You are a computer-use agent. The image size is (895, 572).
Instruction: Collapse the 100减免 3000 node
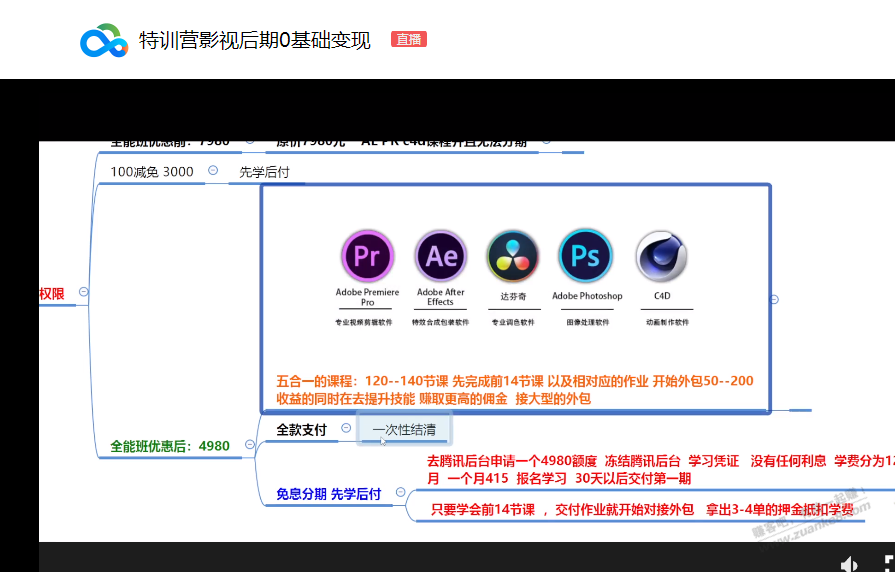pos(213,170)
